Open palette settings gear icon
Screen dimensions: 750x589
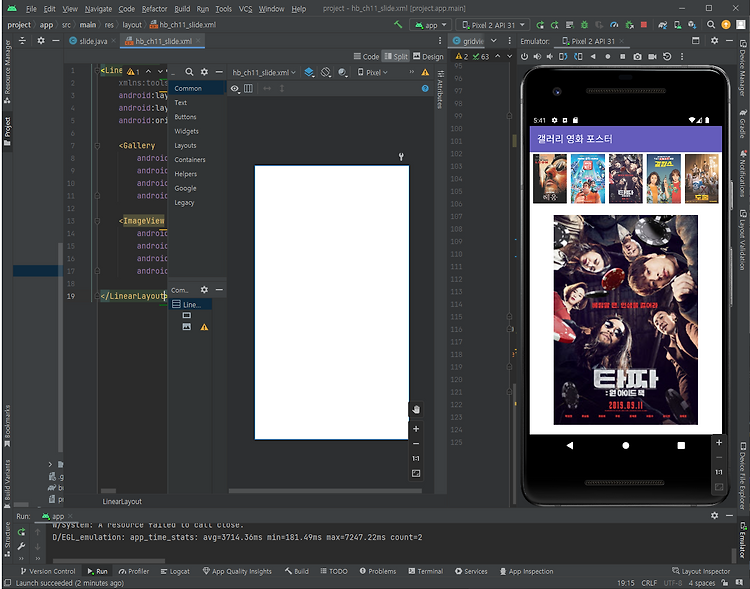pyautogui.click(x=204, y=72)
